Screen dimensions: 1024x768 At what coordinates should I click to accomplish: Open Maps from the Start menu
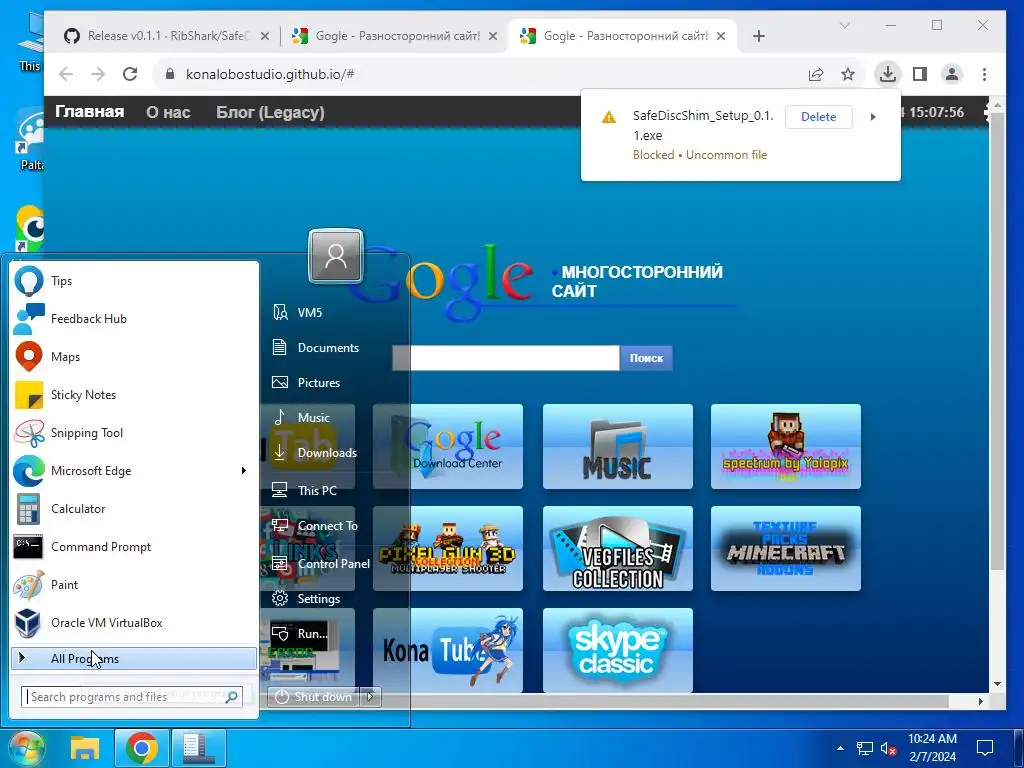point(134,357)
